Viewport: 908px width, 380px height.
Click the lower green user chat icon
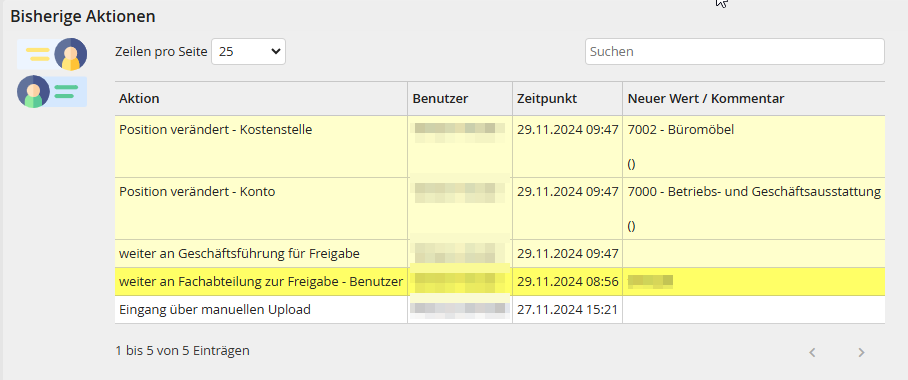coord(52,92)
